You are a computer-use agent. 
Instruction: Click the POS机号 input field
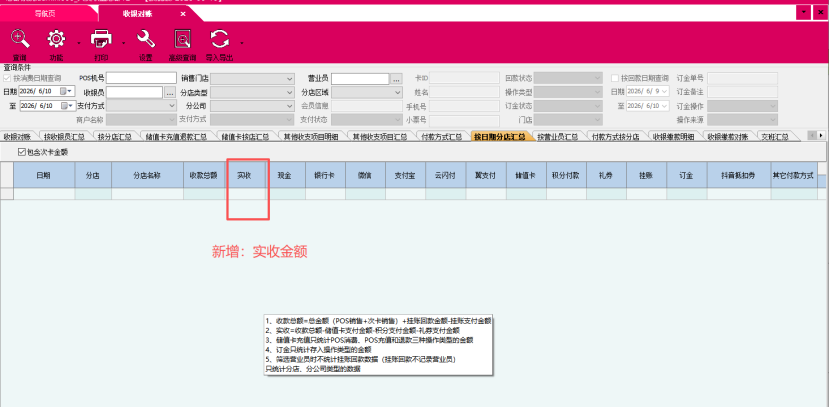[x=141, y=78]
